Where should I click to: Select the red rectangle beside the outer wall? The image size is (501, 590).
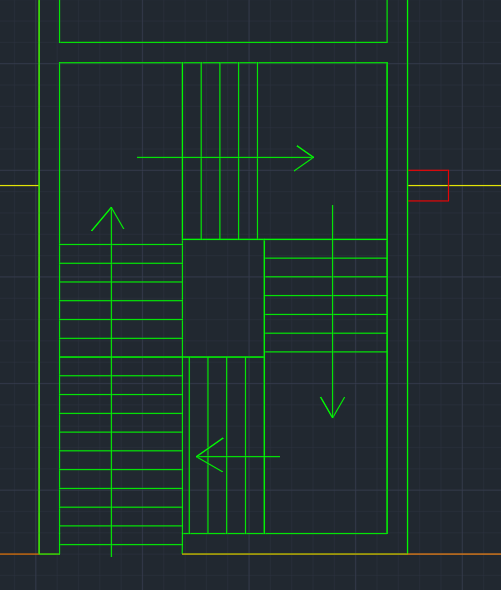428,186
